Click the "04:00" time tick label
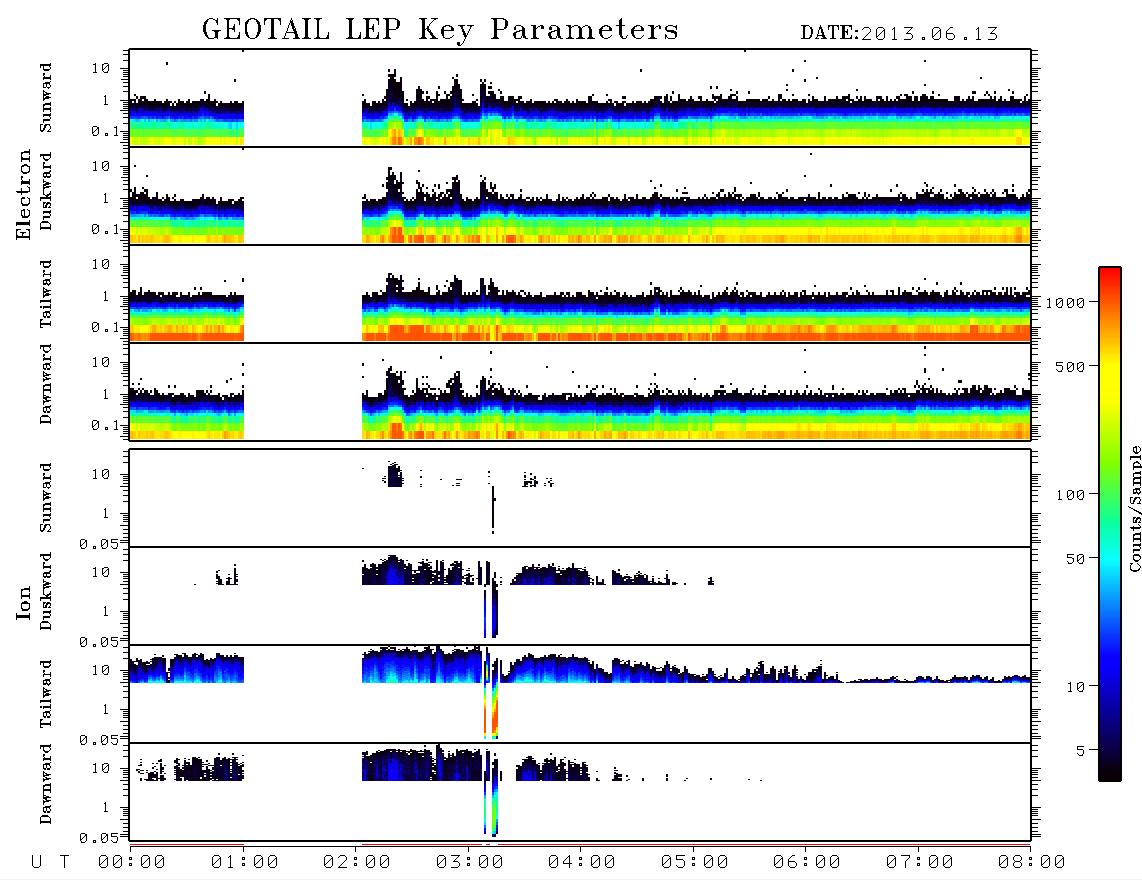 582,862
